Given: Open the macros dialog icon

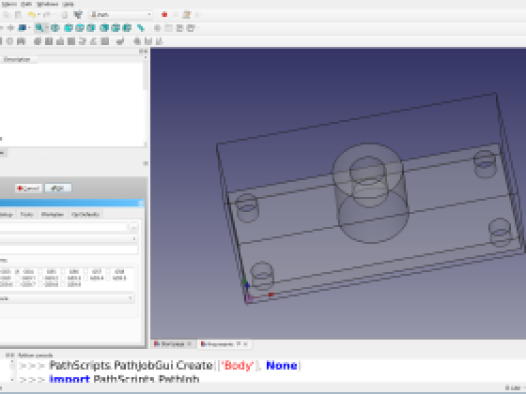Looking at the screenshot, I should pyautogui.click(x=187, y=14).
